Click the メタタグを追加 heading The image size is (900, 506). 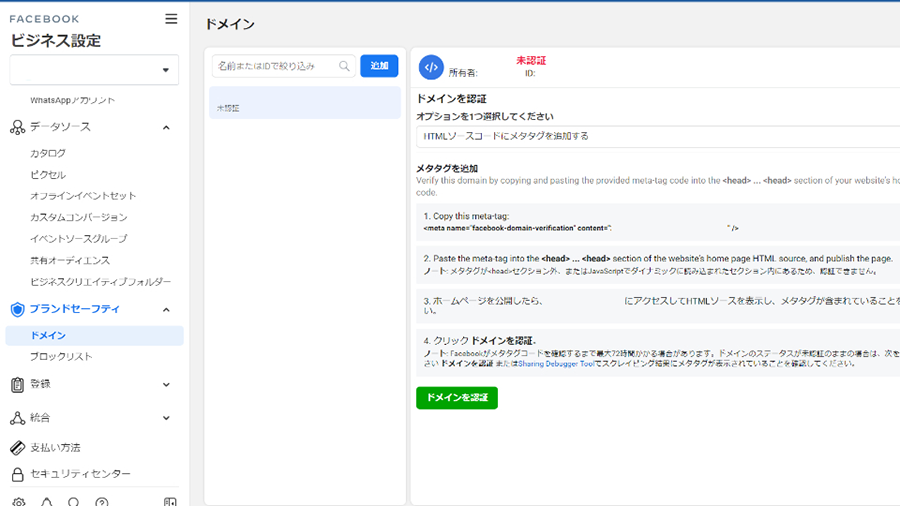coord(447,168)
